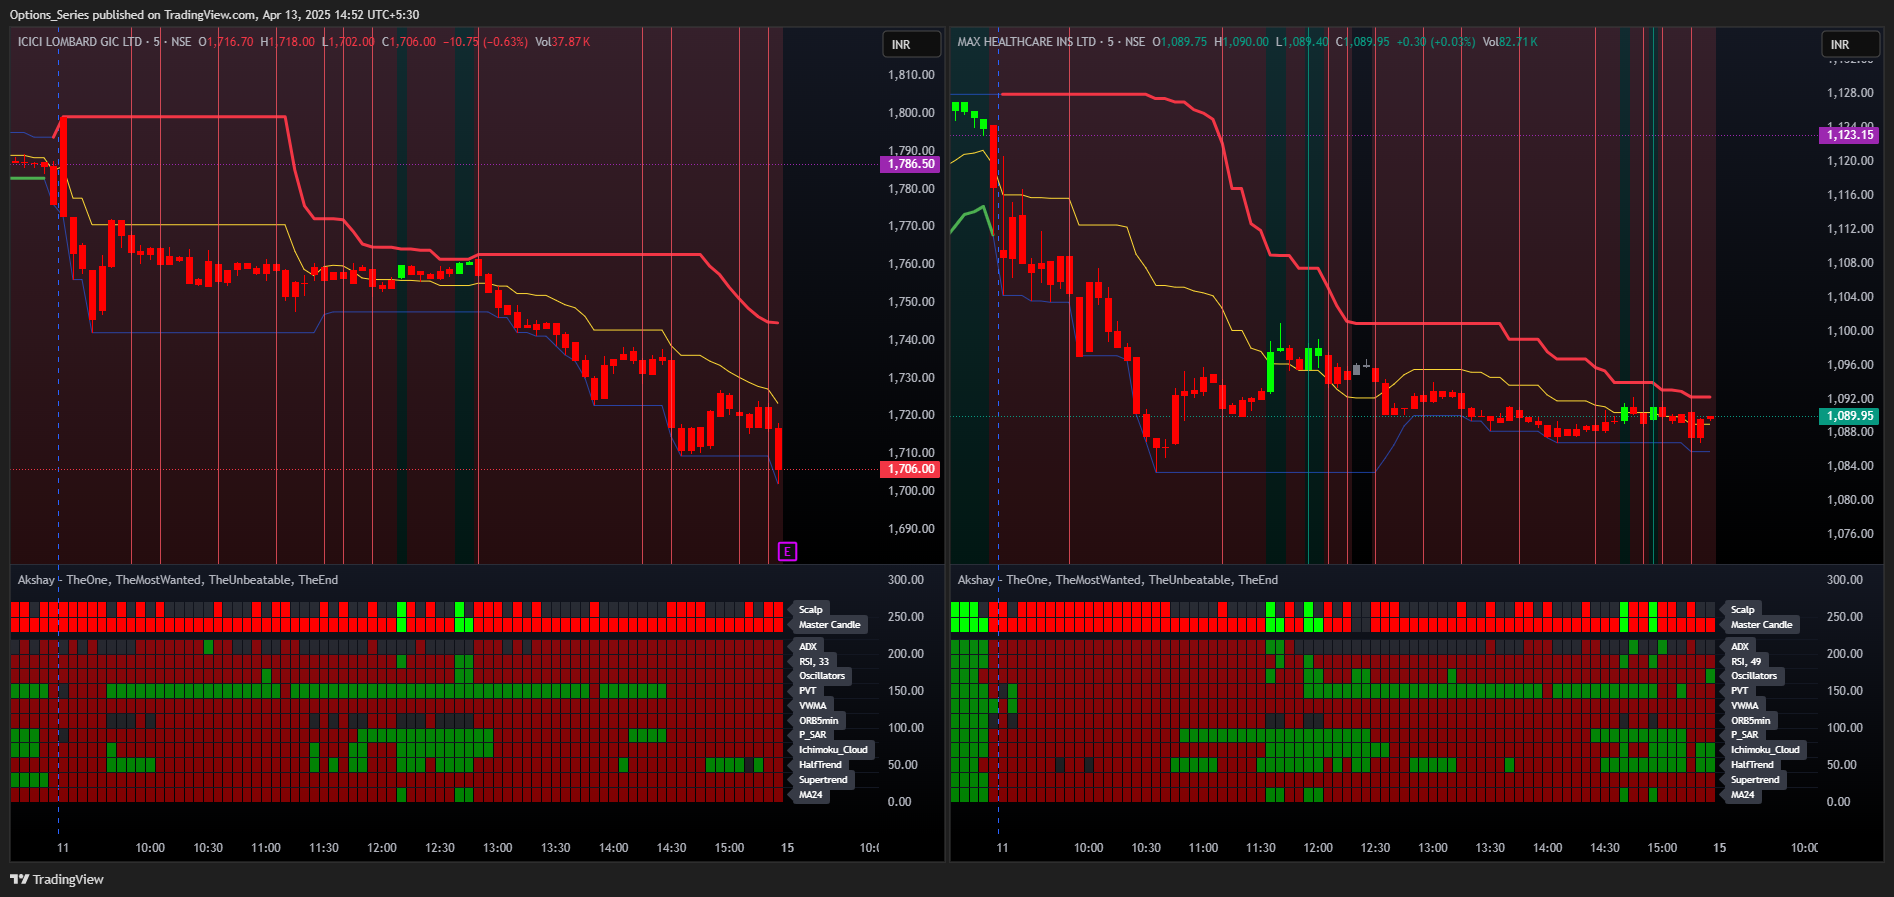This screenshot has width=1894, height=897.
Task: Click the 1,810.00 level on ICICI price axis
Action: pos(911,75)
